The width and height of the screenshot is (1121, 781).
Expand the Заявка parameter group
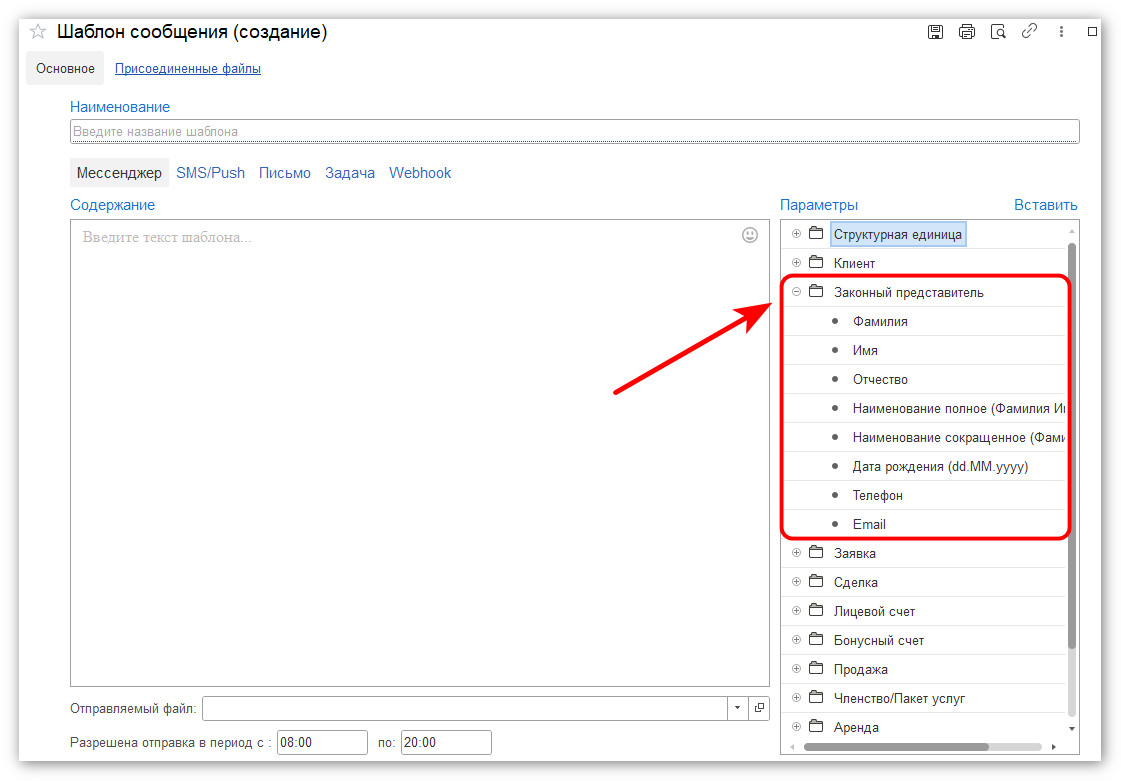[796, 553]
